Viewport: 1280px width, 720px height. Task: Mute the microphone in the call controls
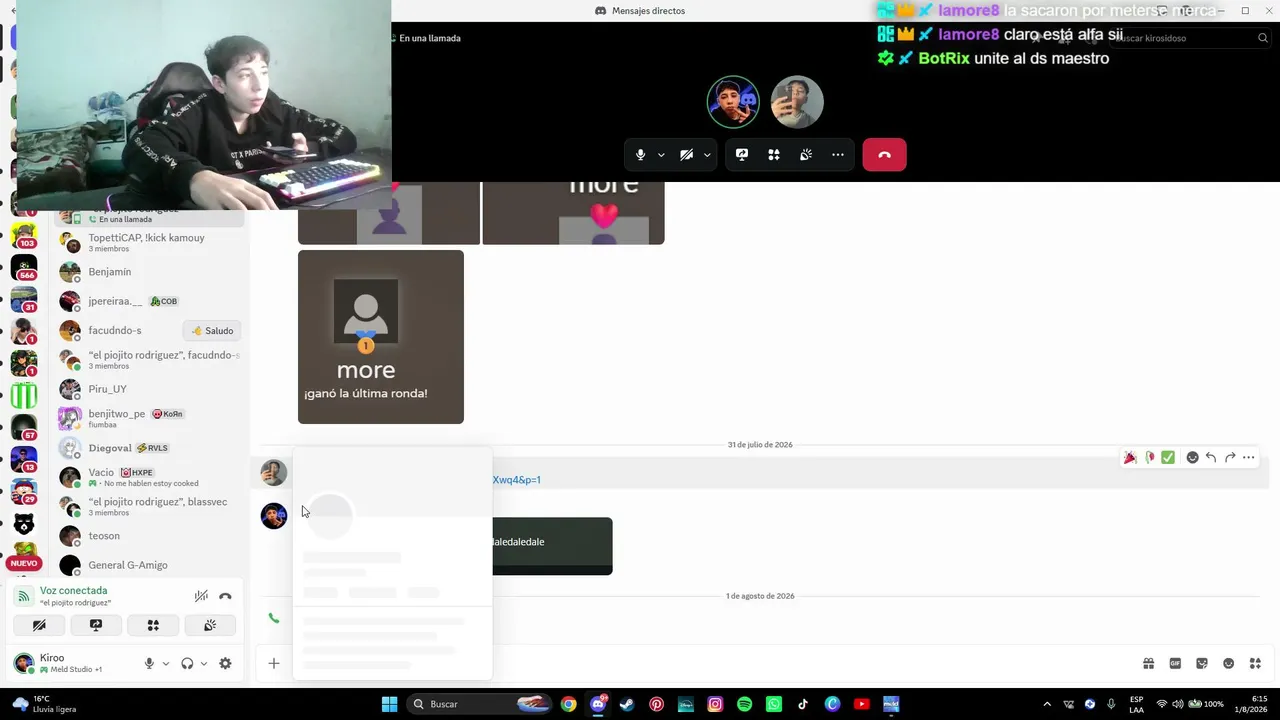tap(641, 155)
